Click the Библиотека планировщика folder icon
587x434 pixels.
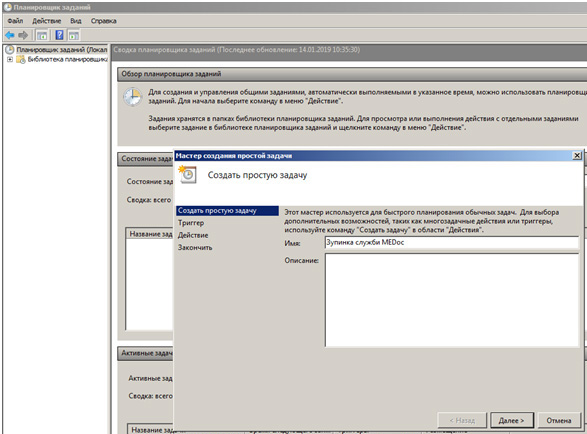point(21,59)
